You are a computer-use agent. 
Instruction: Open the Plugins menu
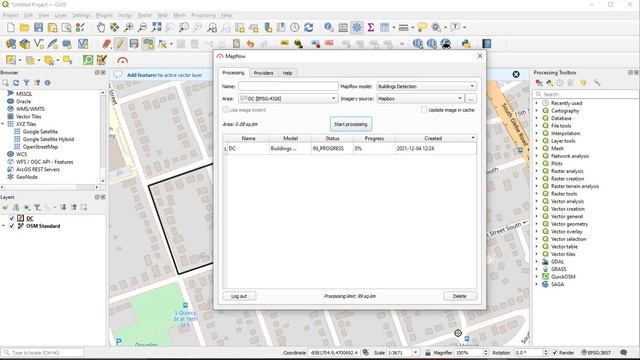pos(104,15)
